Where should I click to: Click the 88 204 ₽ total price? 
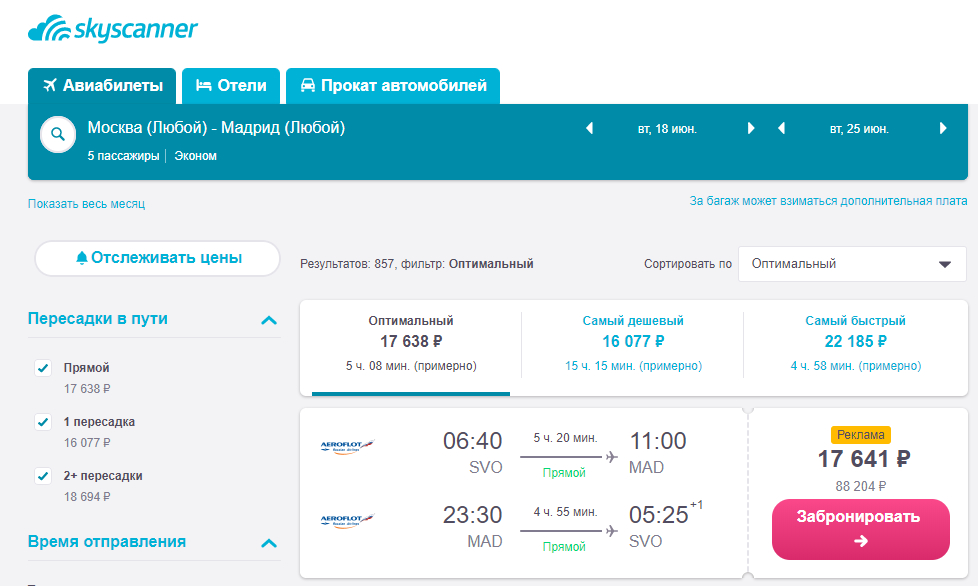pos(861,486)
